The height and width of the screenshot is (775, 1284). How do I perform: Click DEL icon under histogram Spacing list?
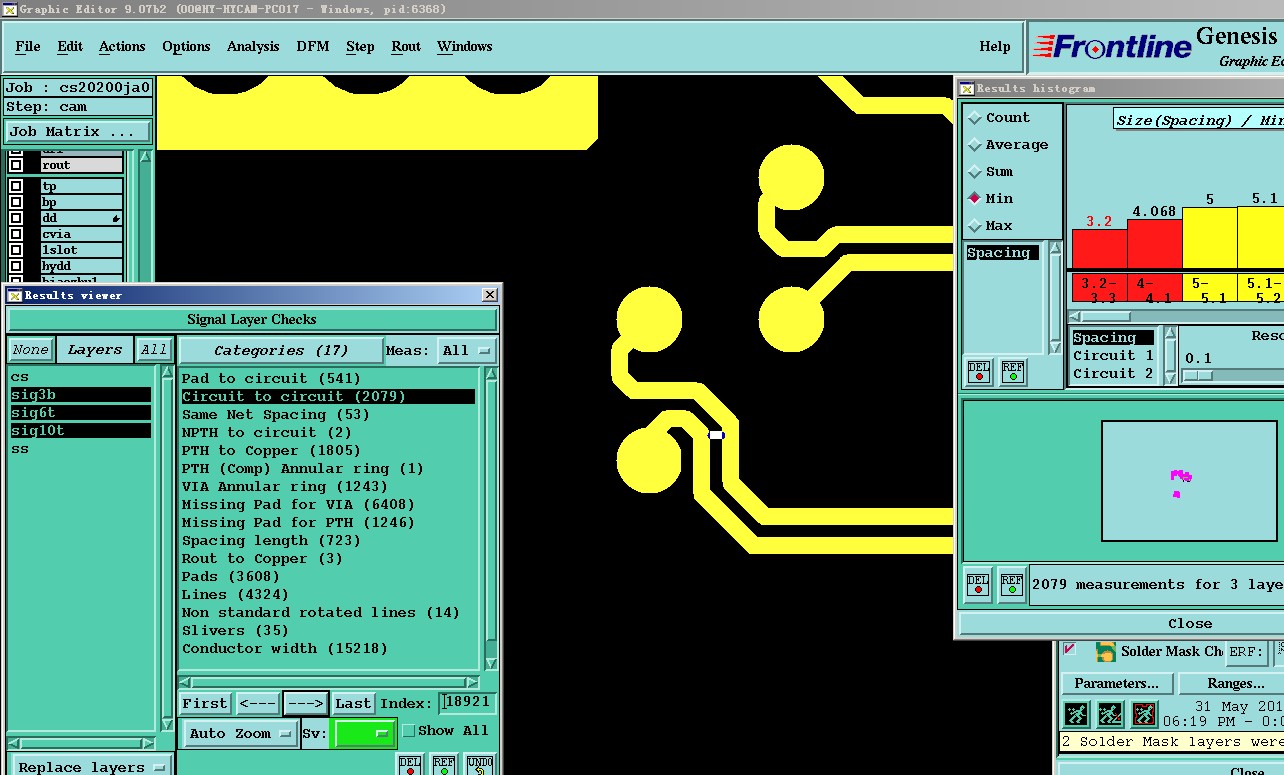coord(979,372)
